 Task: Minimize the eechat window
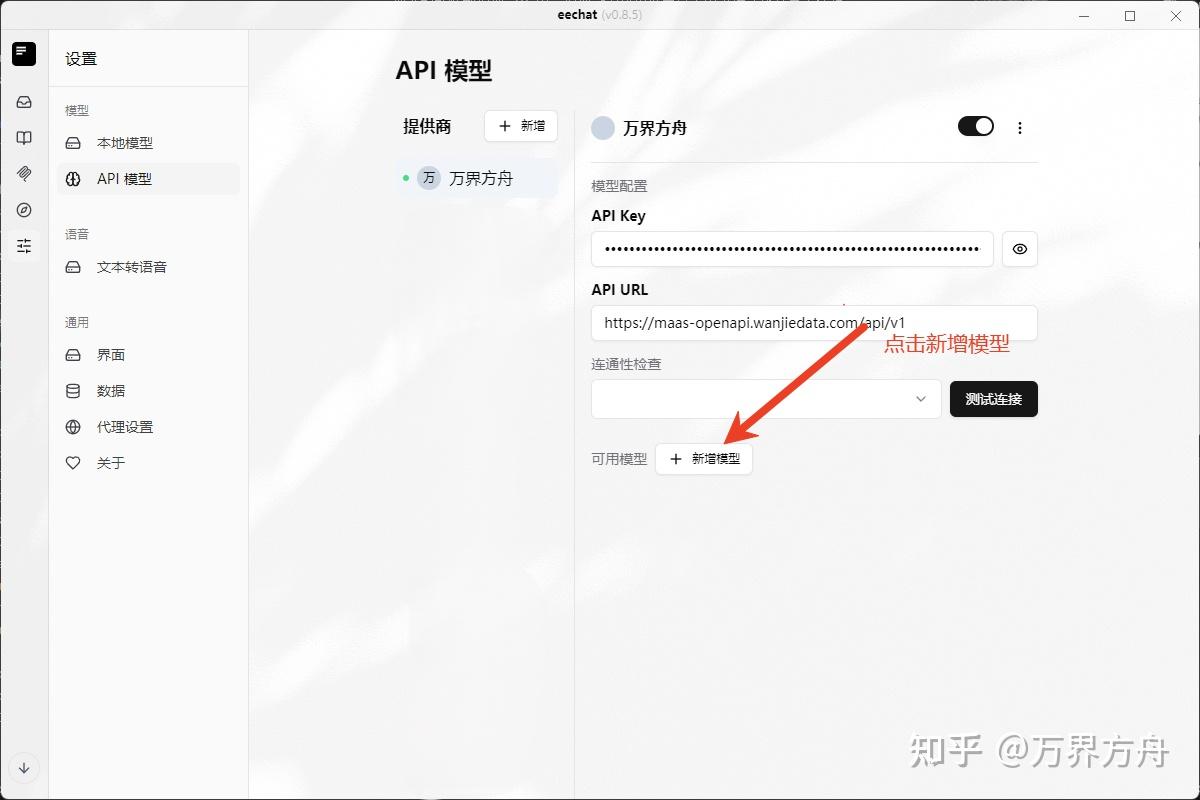pyautogui.click(x=1085, y=15)
